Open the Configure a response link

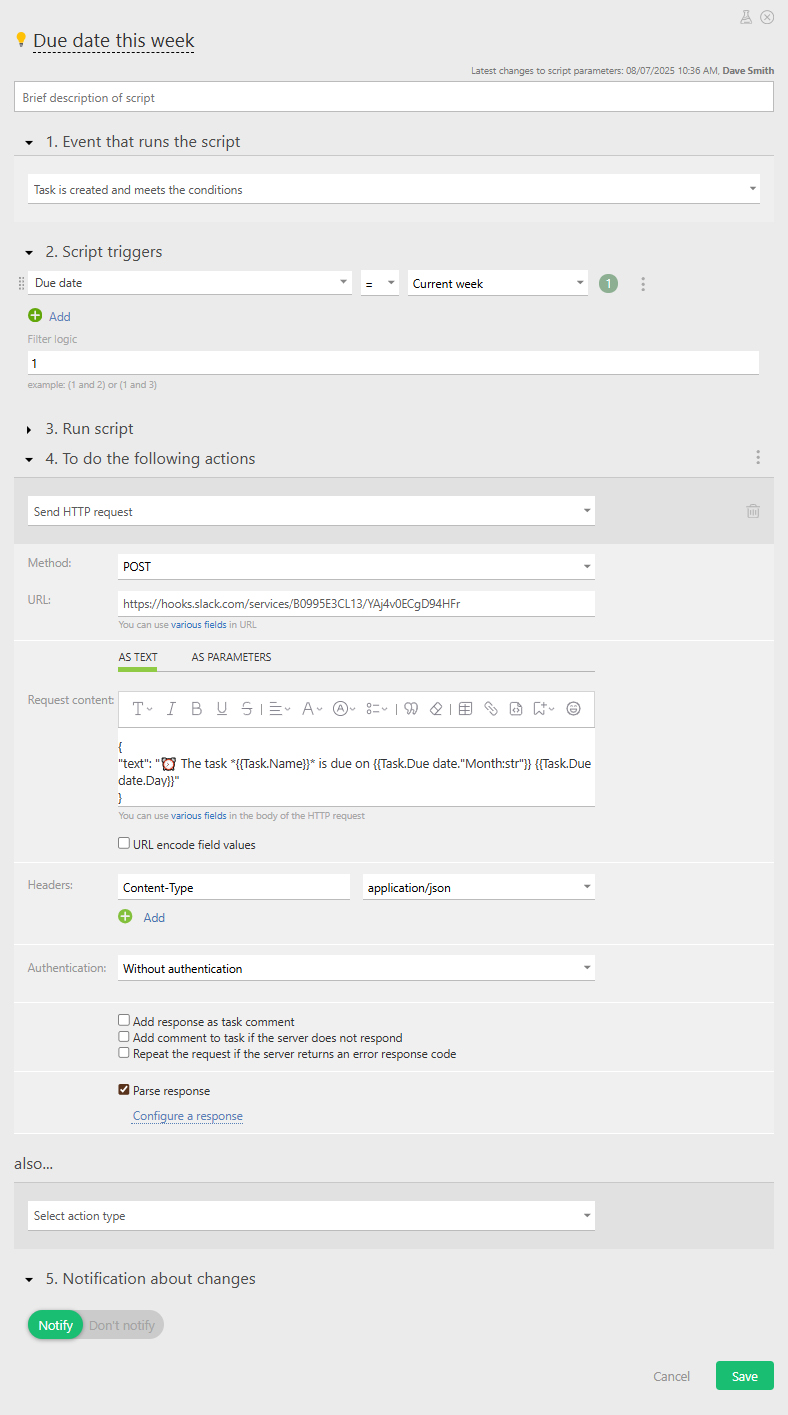[x=187, y=1116]
